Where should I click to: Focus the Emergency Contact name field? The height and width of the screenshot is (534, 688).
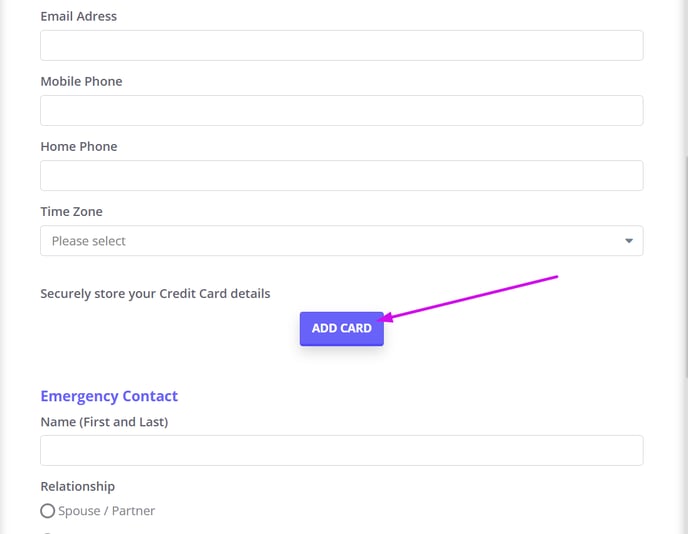[342, 450]
